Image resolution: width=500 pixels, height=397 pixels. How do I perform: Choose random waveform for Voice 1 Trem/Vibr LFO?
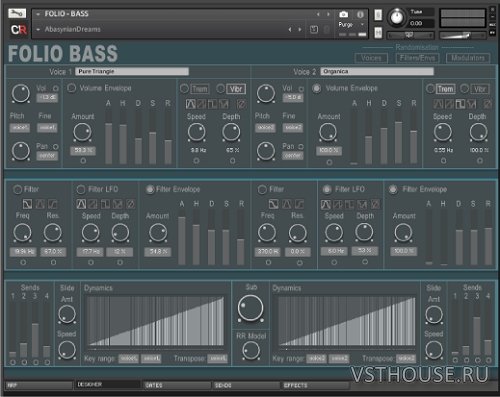coord(224,104)
